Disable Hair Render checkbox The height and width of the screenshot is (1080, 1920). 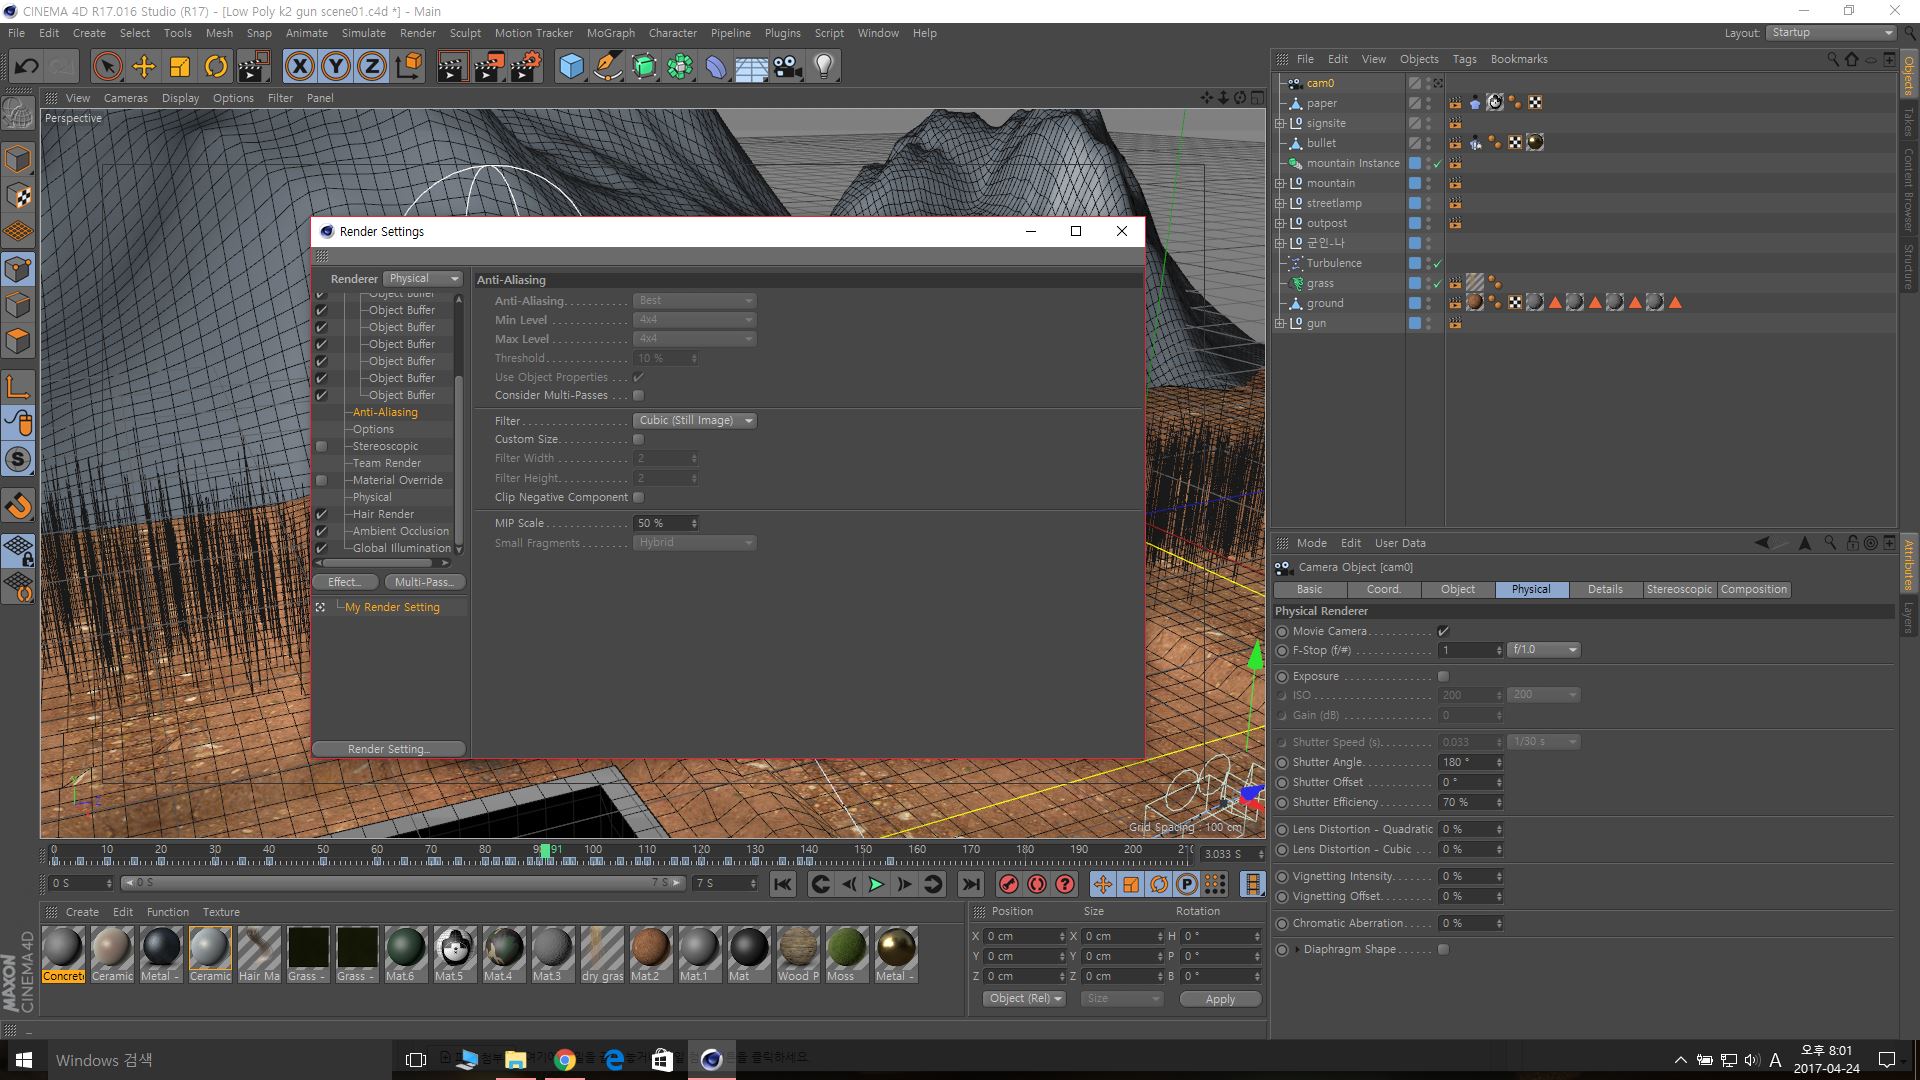click(321, 514)
